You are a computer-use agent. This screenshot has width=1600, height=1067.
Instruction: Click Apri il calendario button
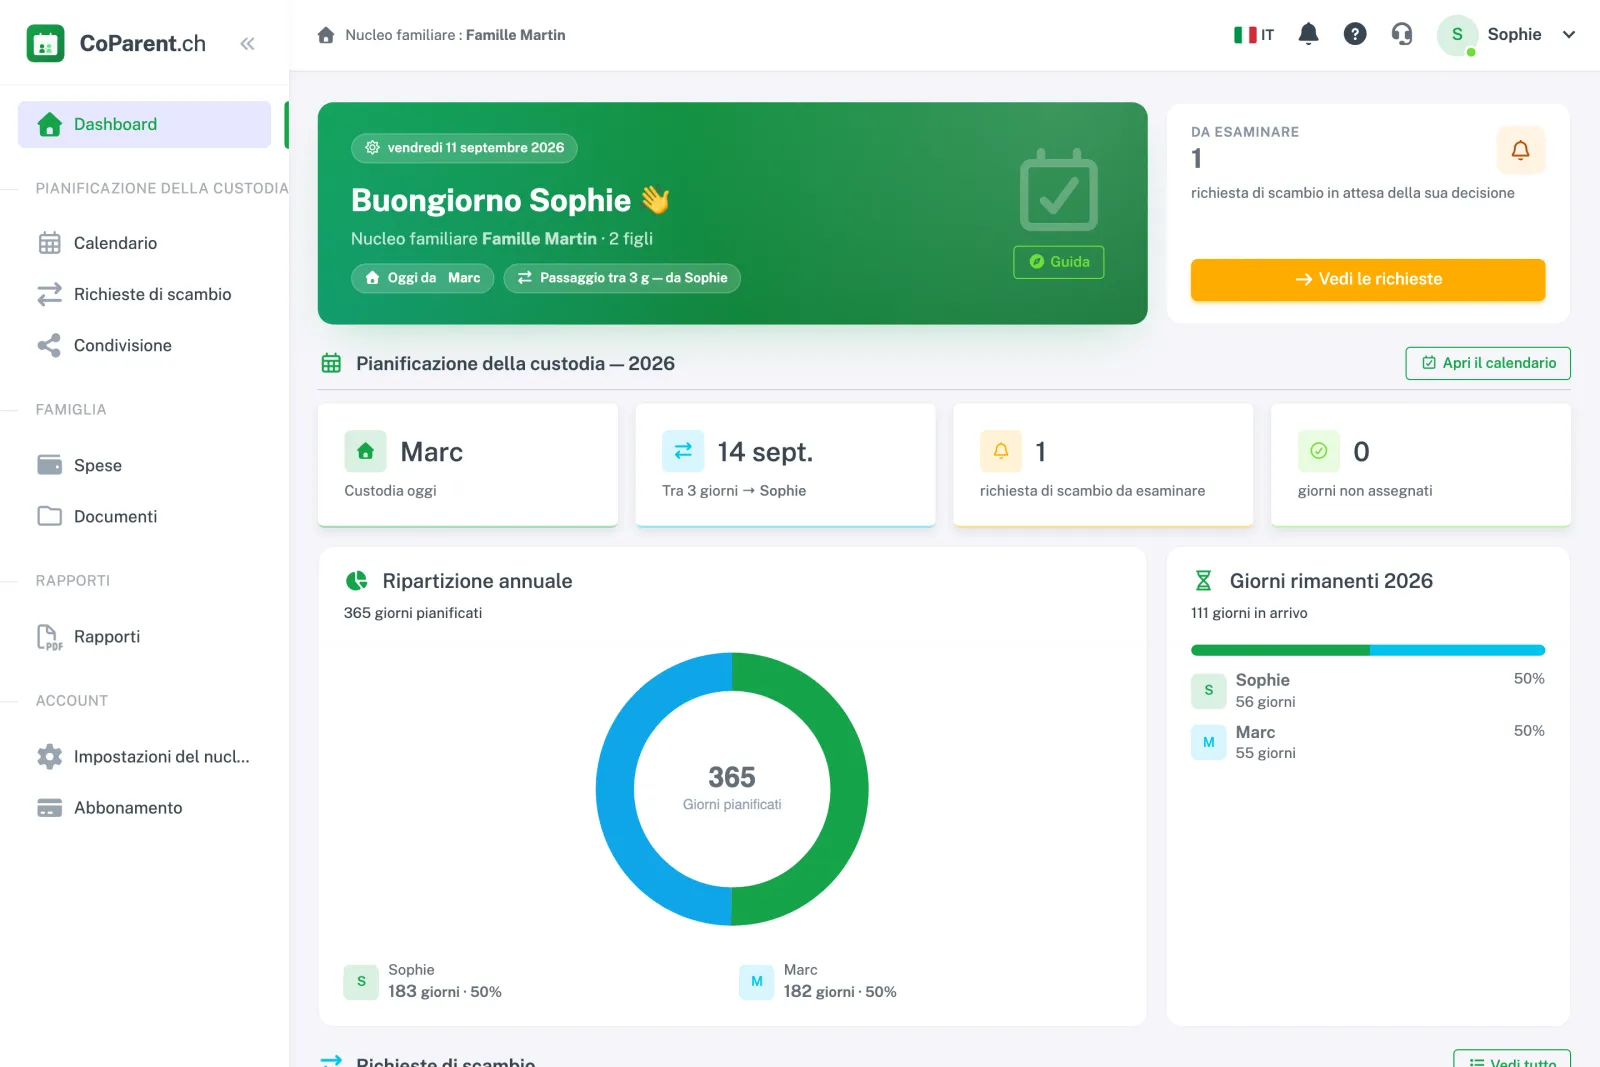(x=1488, y=363)
